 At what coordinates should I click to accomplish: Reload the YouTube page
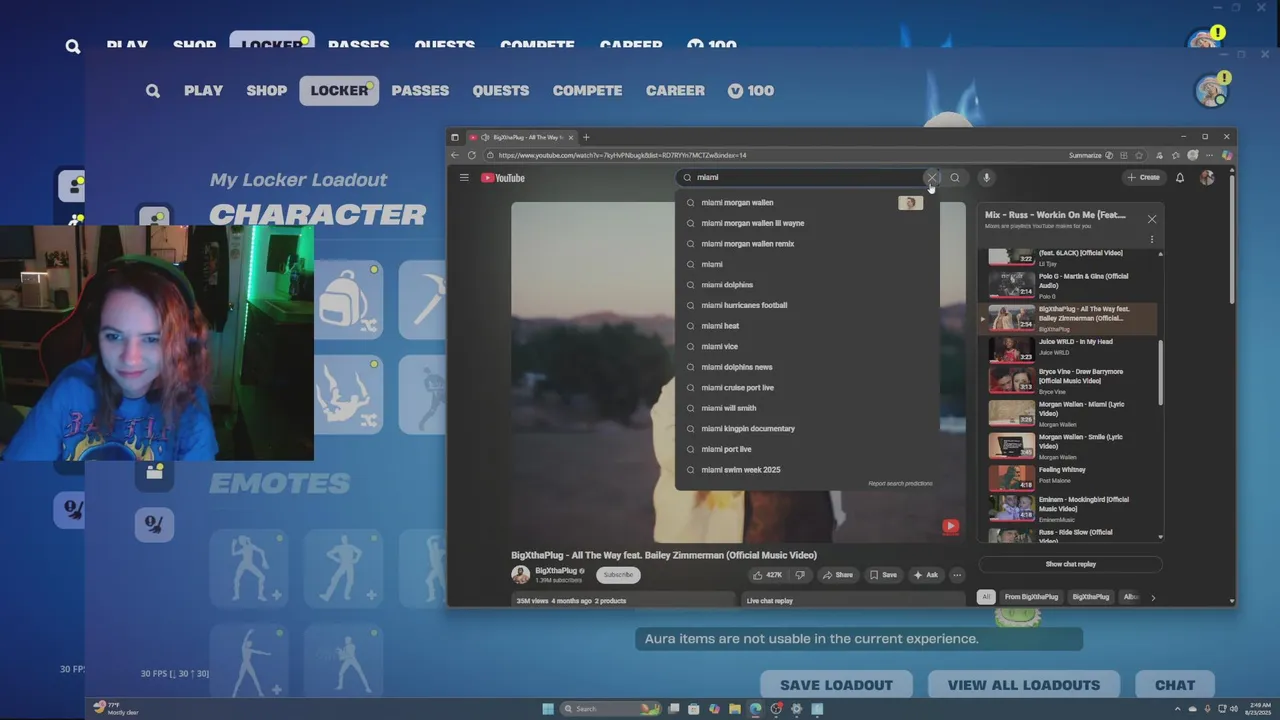click(x=472, y=155)
